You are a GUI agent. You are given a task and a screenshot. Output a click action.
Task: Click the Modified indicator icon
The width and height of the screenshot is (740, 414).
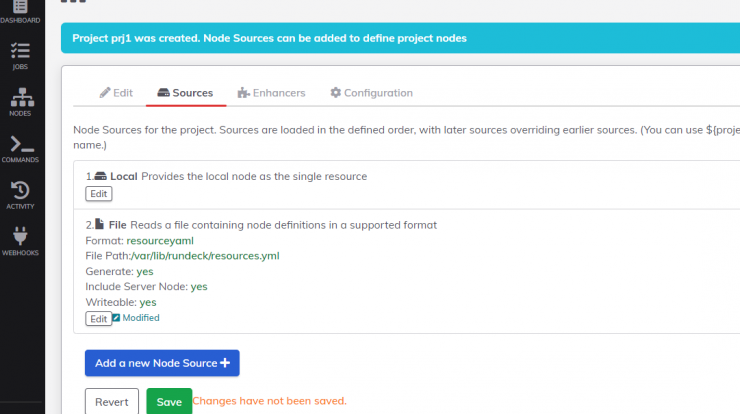(116, 318)
